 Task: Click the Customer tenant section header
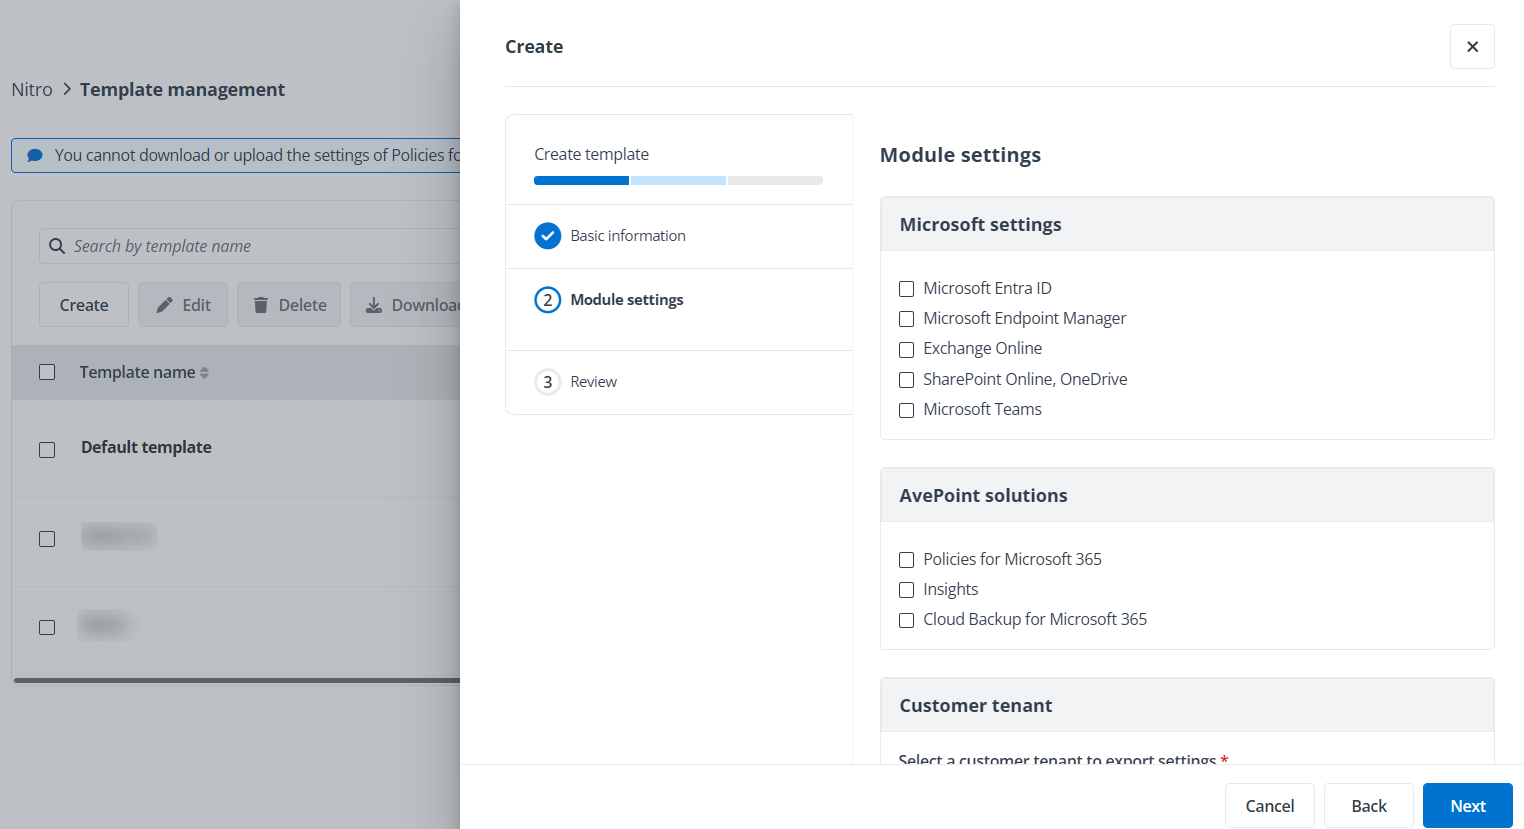tap(1187, 705)
